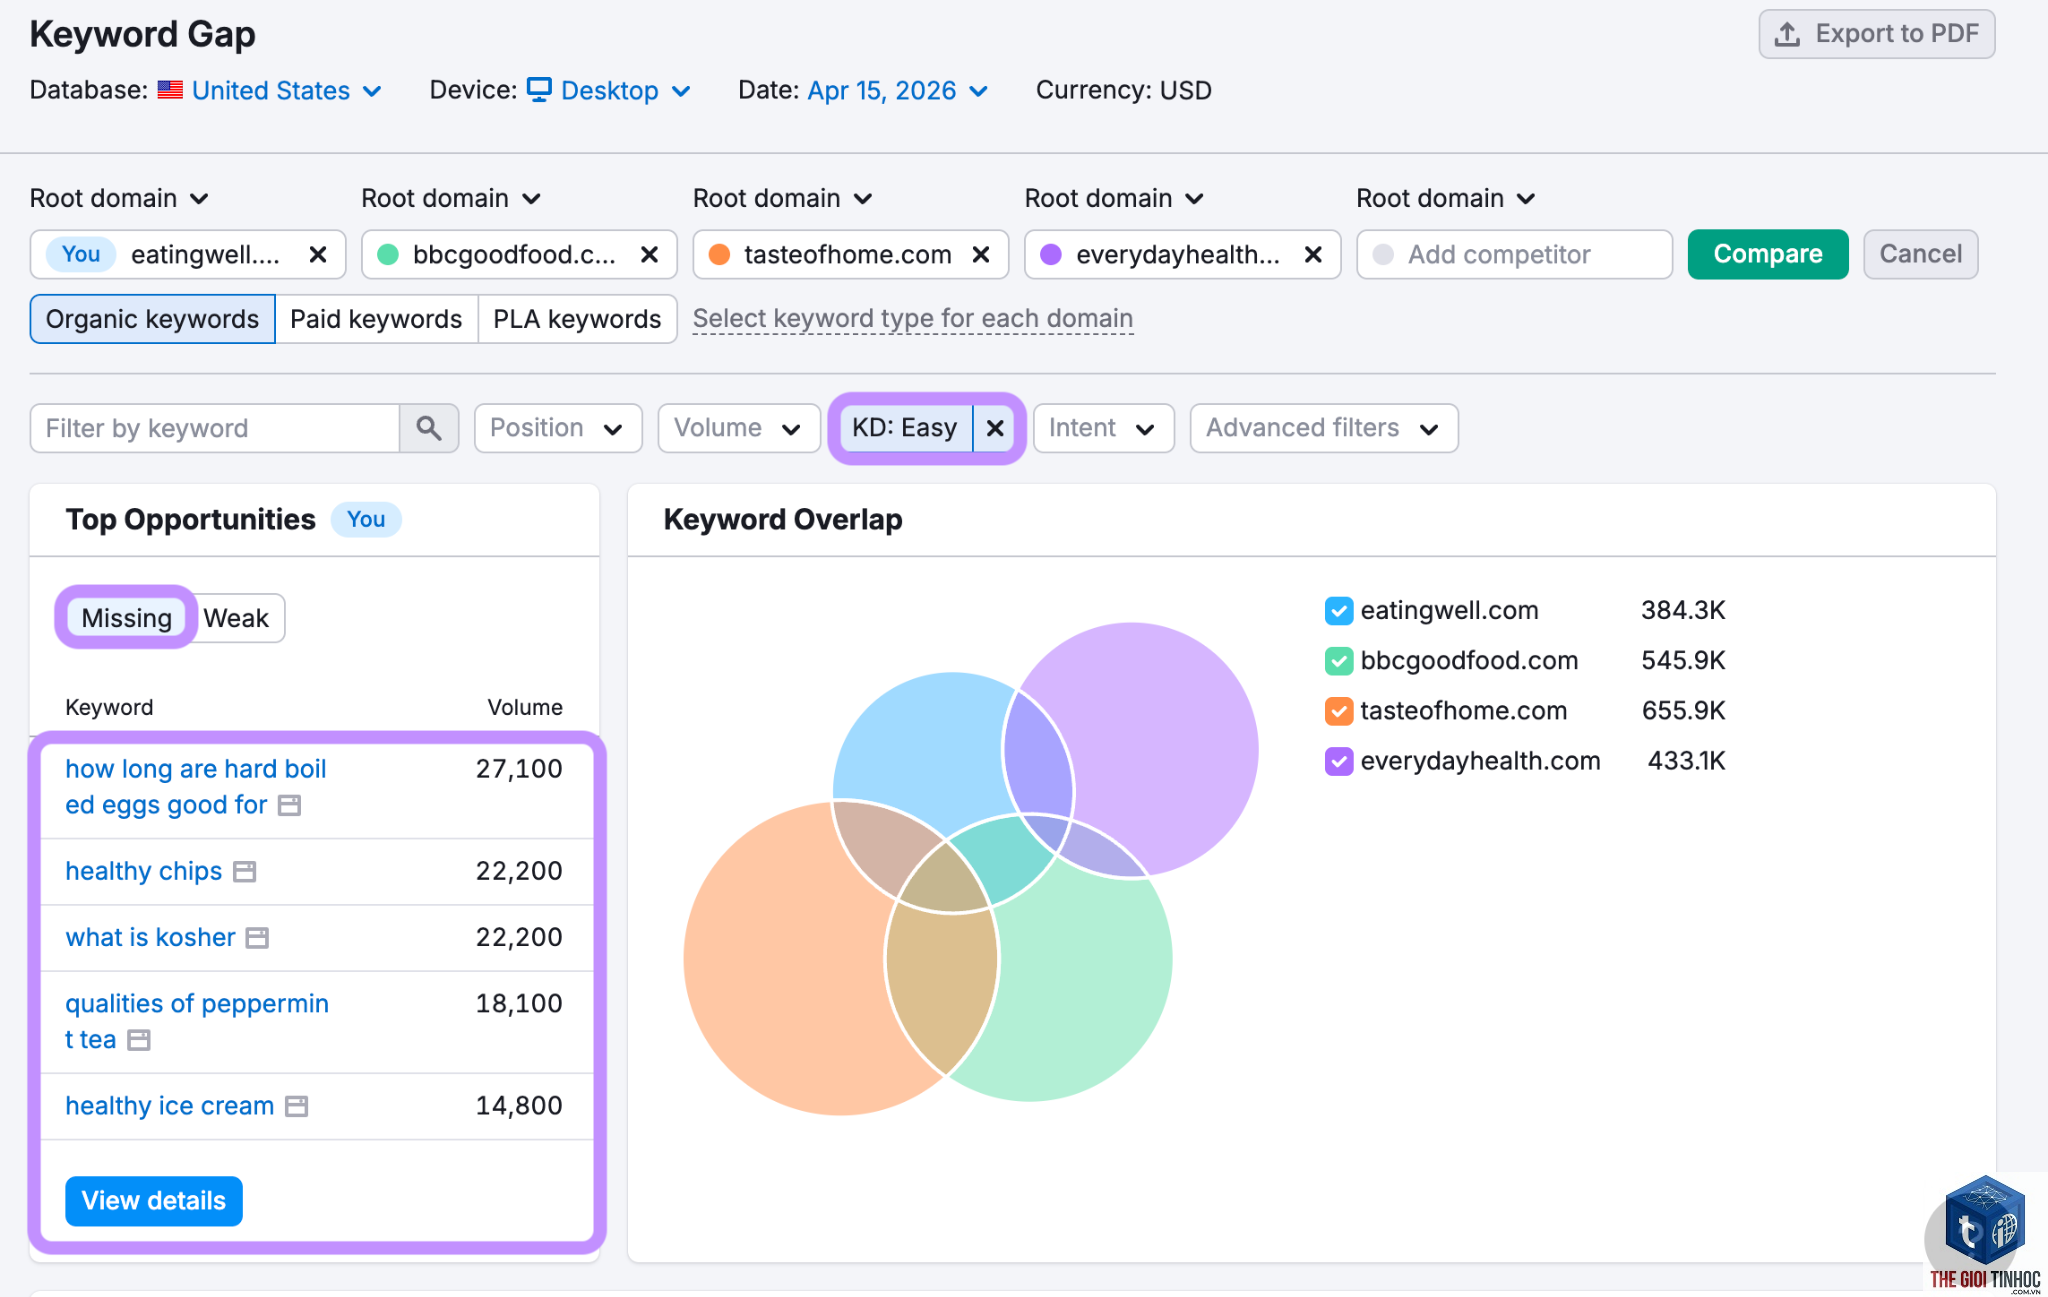This screenshot has height=1297, width=2048.
Task: Open the Intent filter dropdown
Action: pyautogui.click(x=1103, y=428)
